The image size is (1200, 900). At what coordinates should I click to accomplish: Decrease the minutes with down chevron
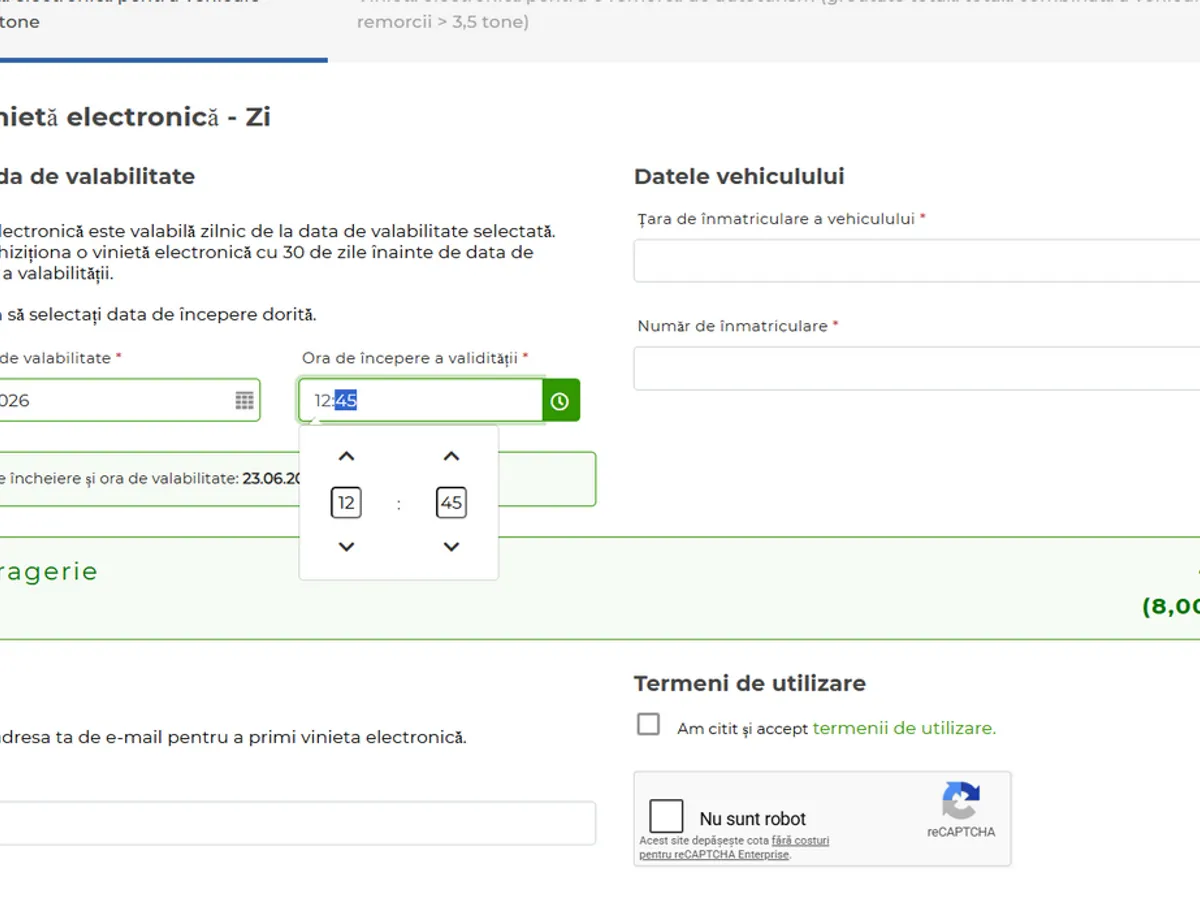pos(451,546)
